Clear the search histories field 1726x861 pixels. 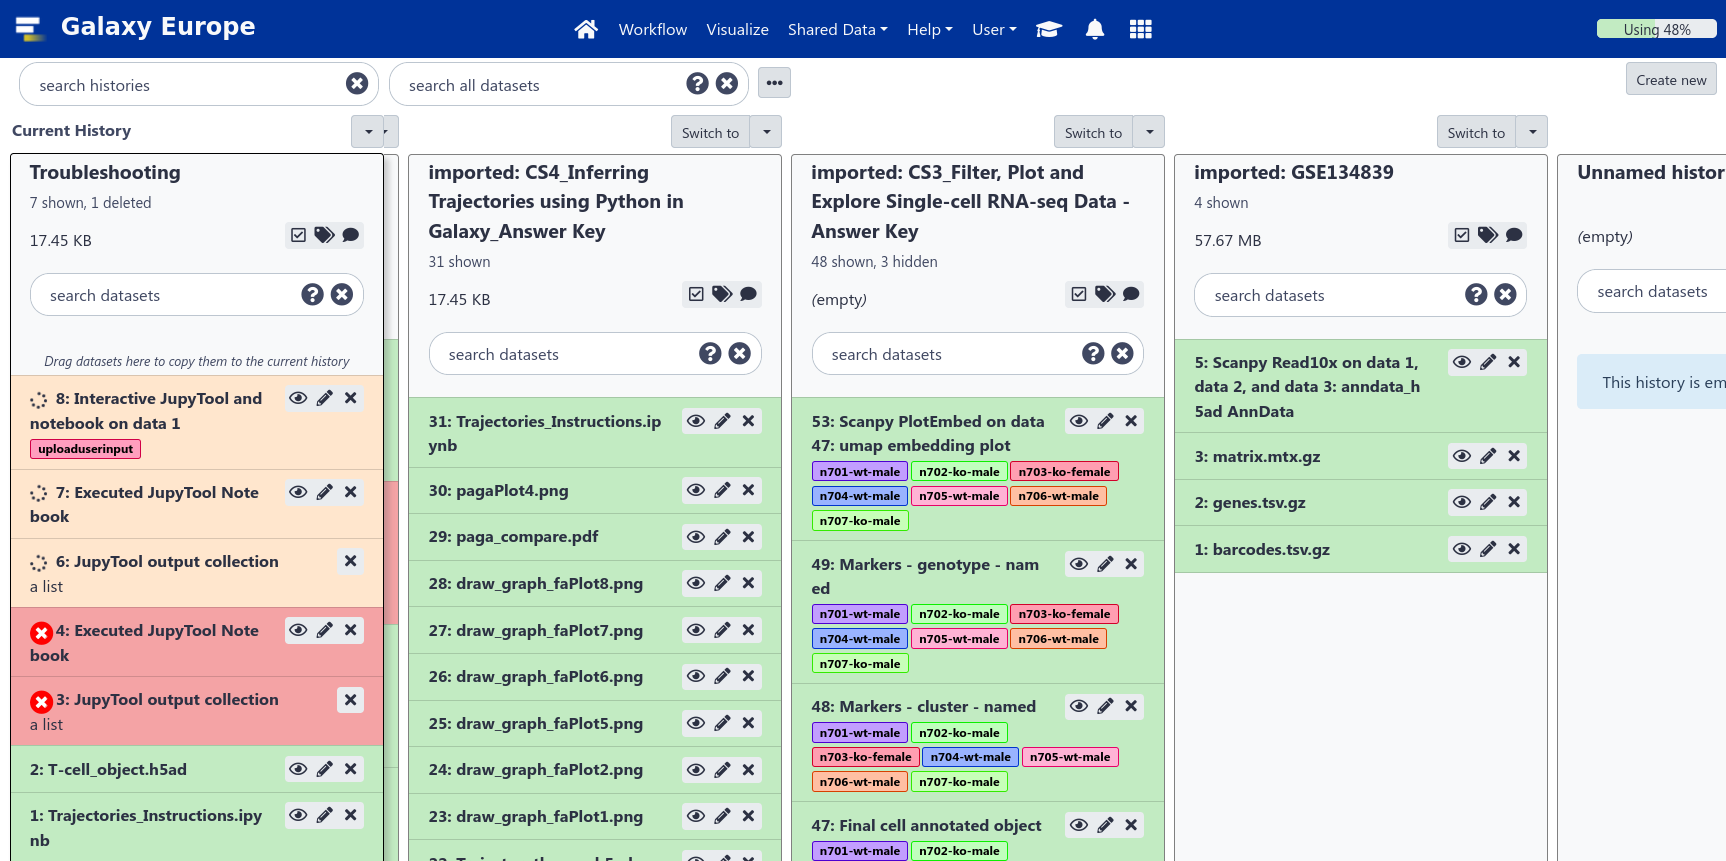(x=357, y=84)
